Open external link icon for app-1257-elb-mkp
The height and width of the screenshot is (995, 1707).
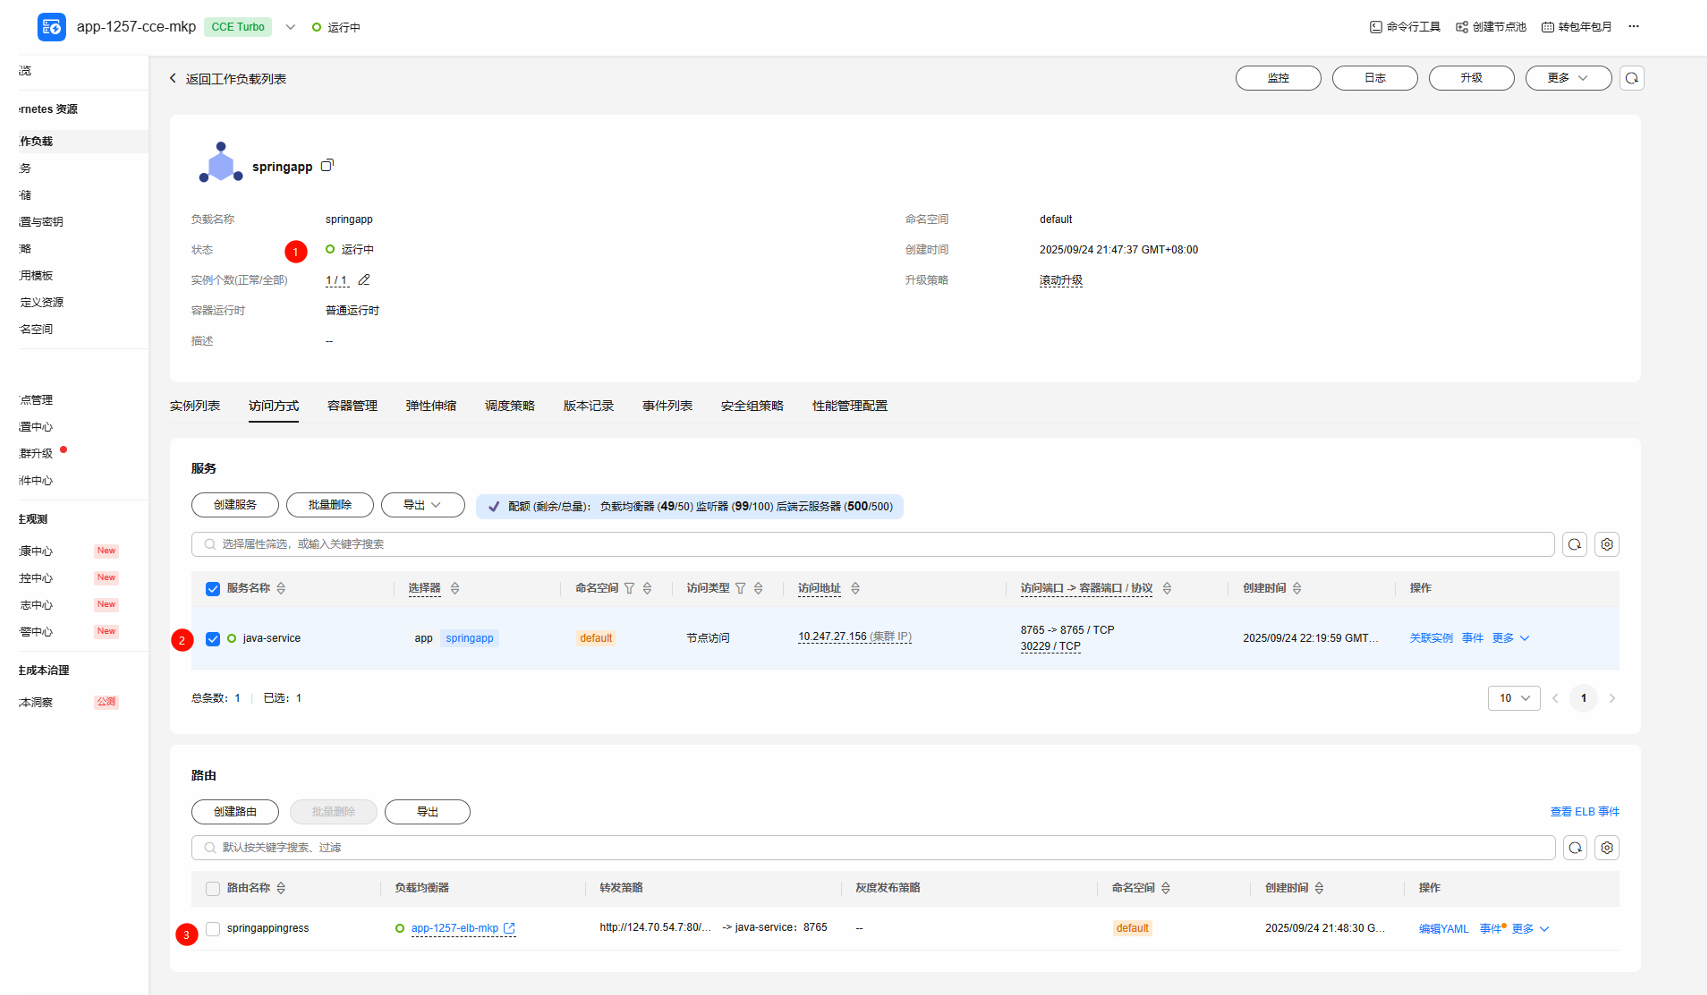pyautogui.click(x=510, y=928)
